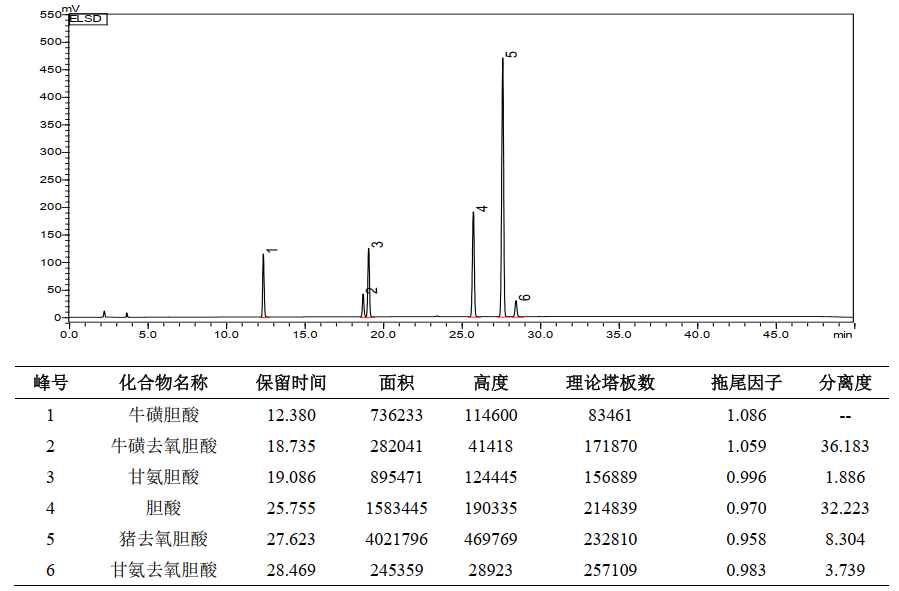The width and height of the screenshot is (899, 591).
Task: Click the 理论塔板数 column header
Action: tap(610, 383)
